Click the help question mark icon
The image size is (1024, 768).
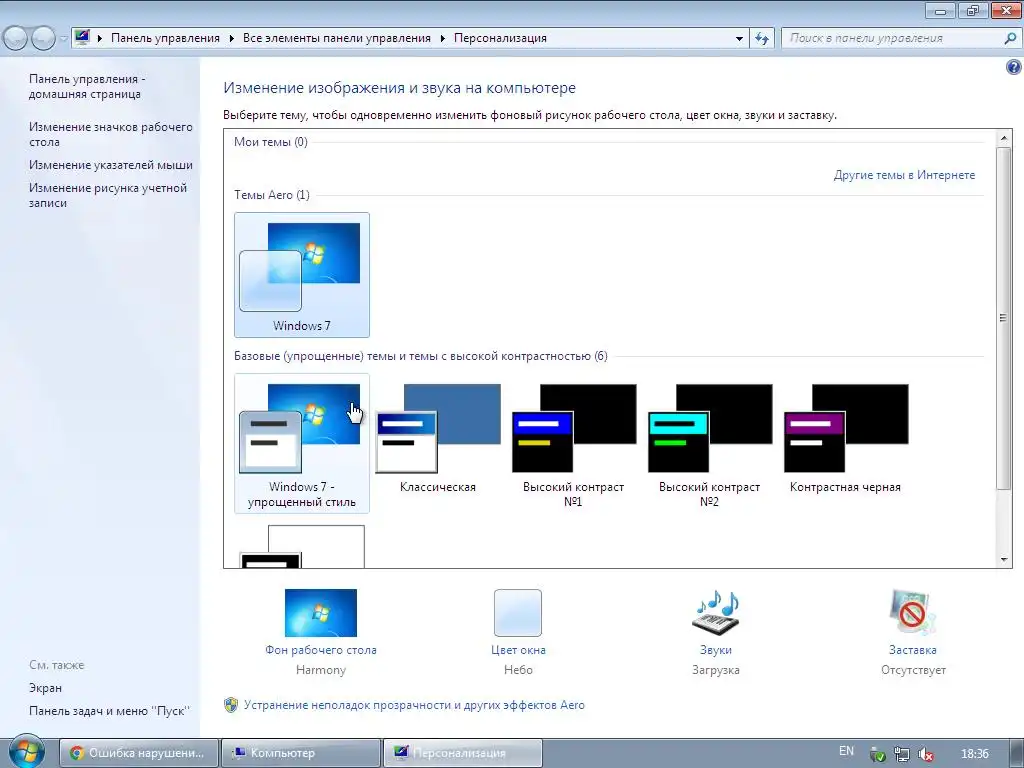click(1014, 67)
